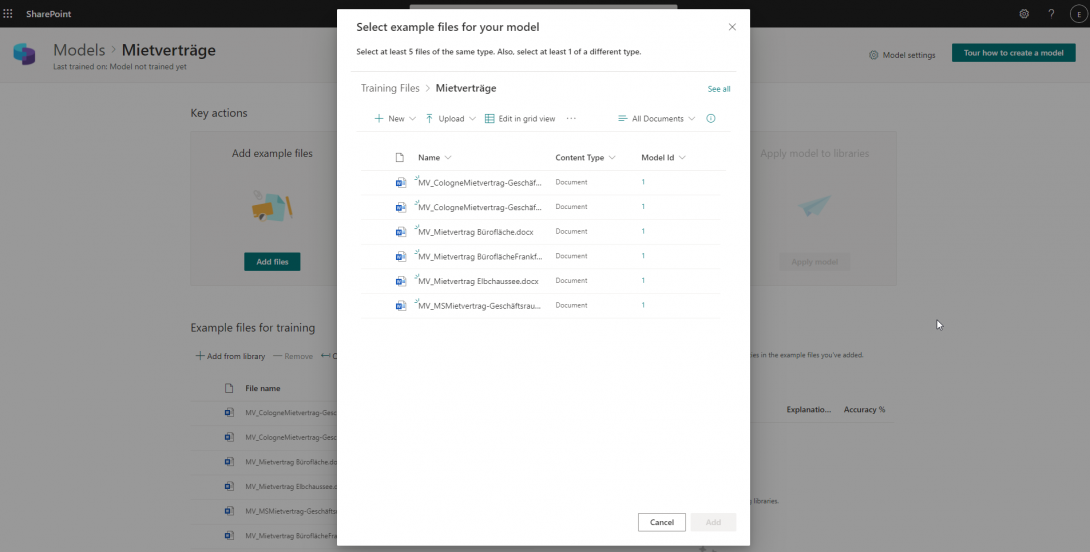Click the Mietverträge breadcrumb in dialog

coord(466,88)
